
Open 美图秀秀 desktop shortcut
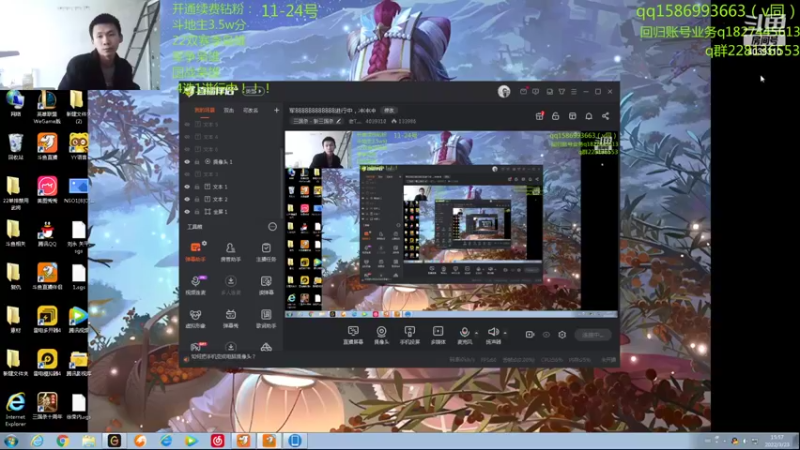(47, 190)
